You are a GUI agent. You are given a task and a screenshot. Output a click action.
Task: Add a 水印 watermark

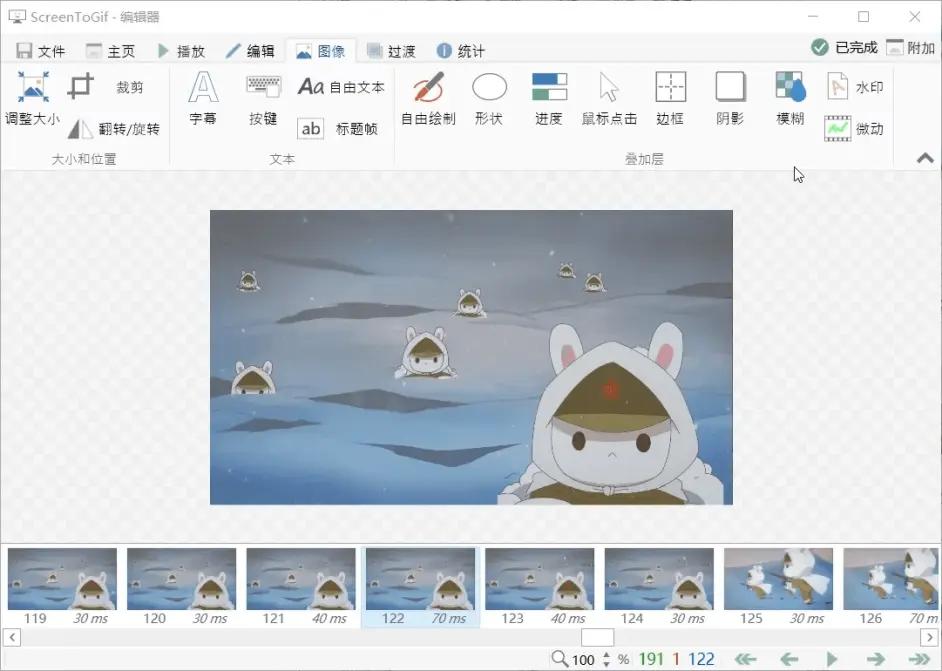(x=854, y=87)
